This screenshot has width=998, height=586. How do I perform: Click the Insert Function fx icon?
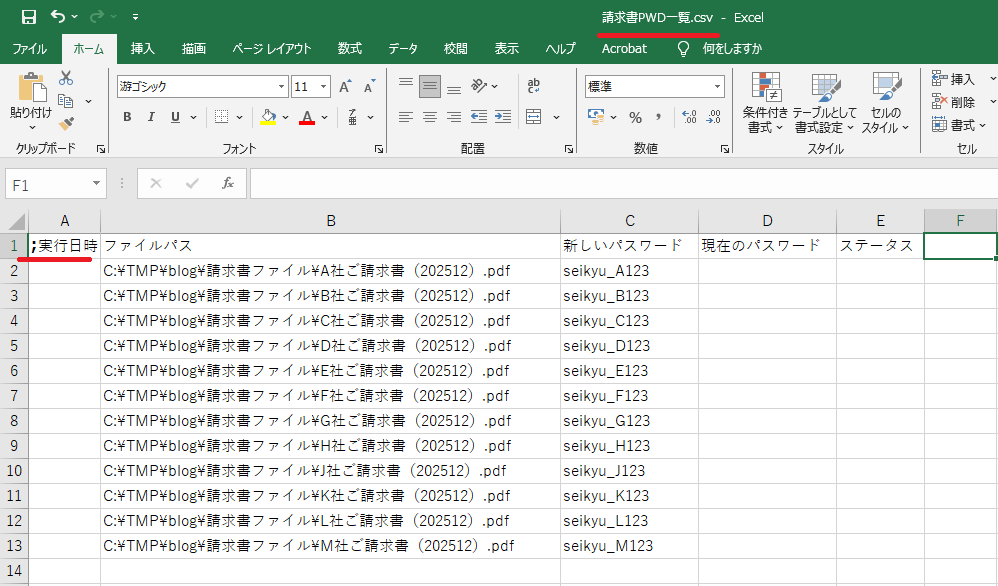[x=228, y=183]
